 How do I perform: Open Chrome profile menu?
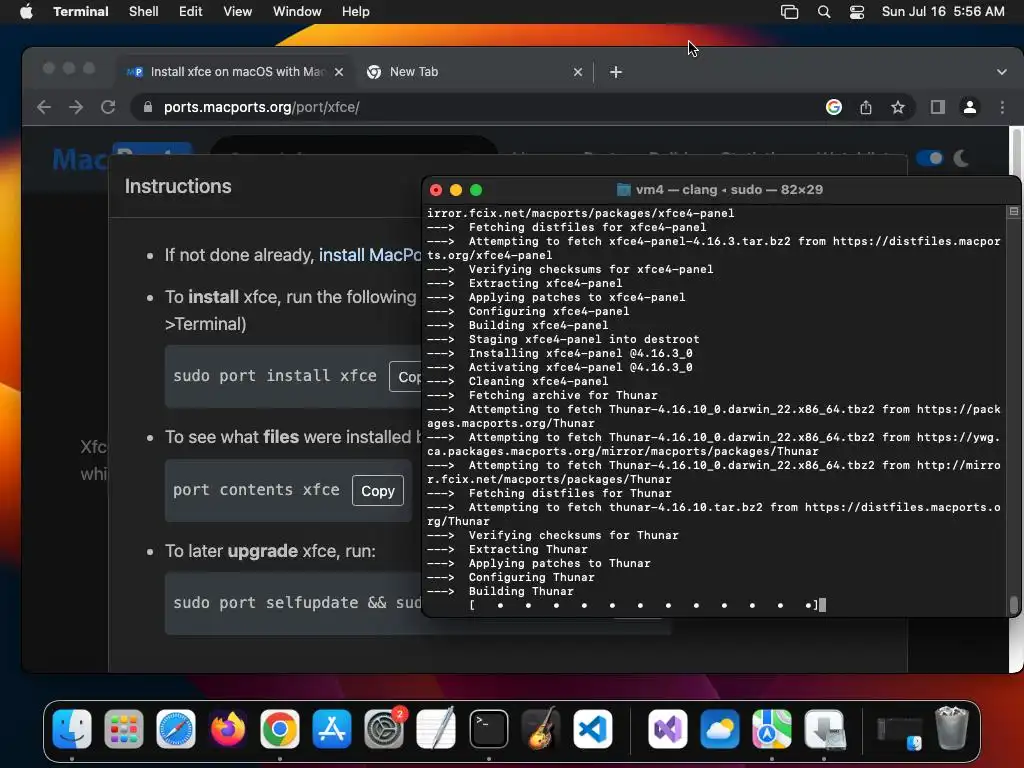(970, 107)
